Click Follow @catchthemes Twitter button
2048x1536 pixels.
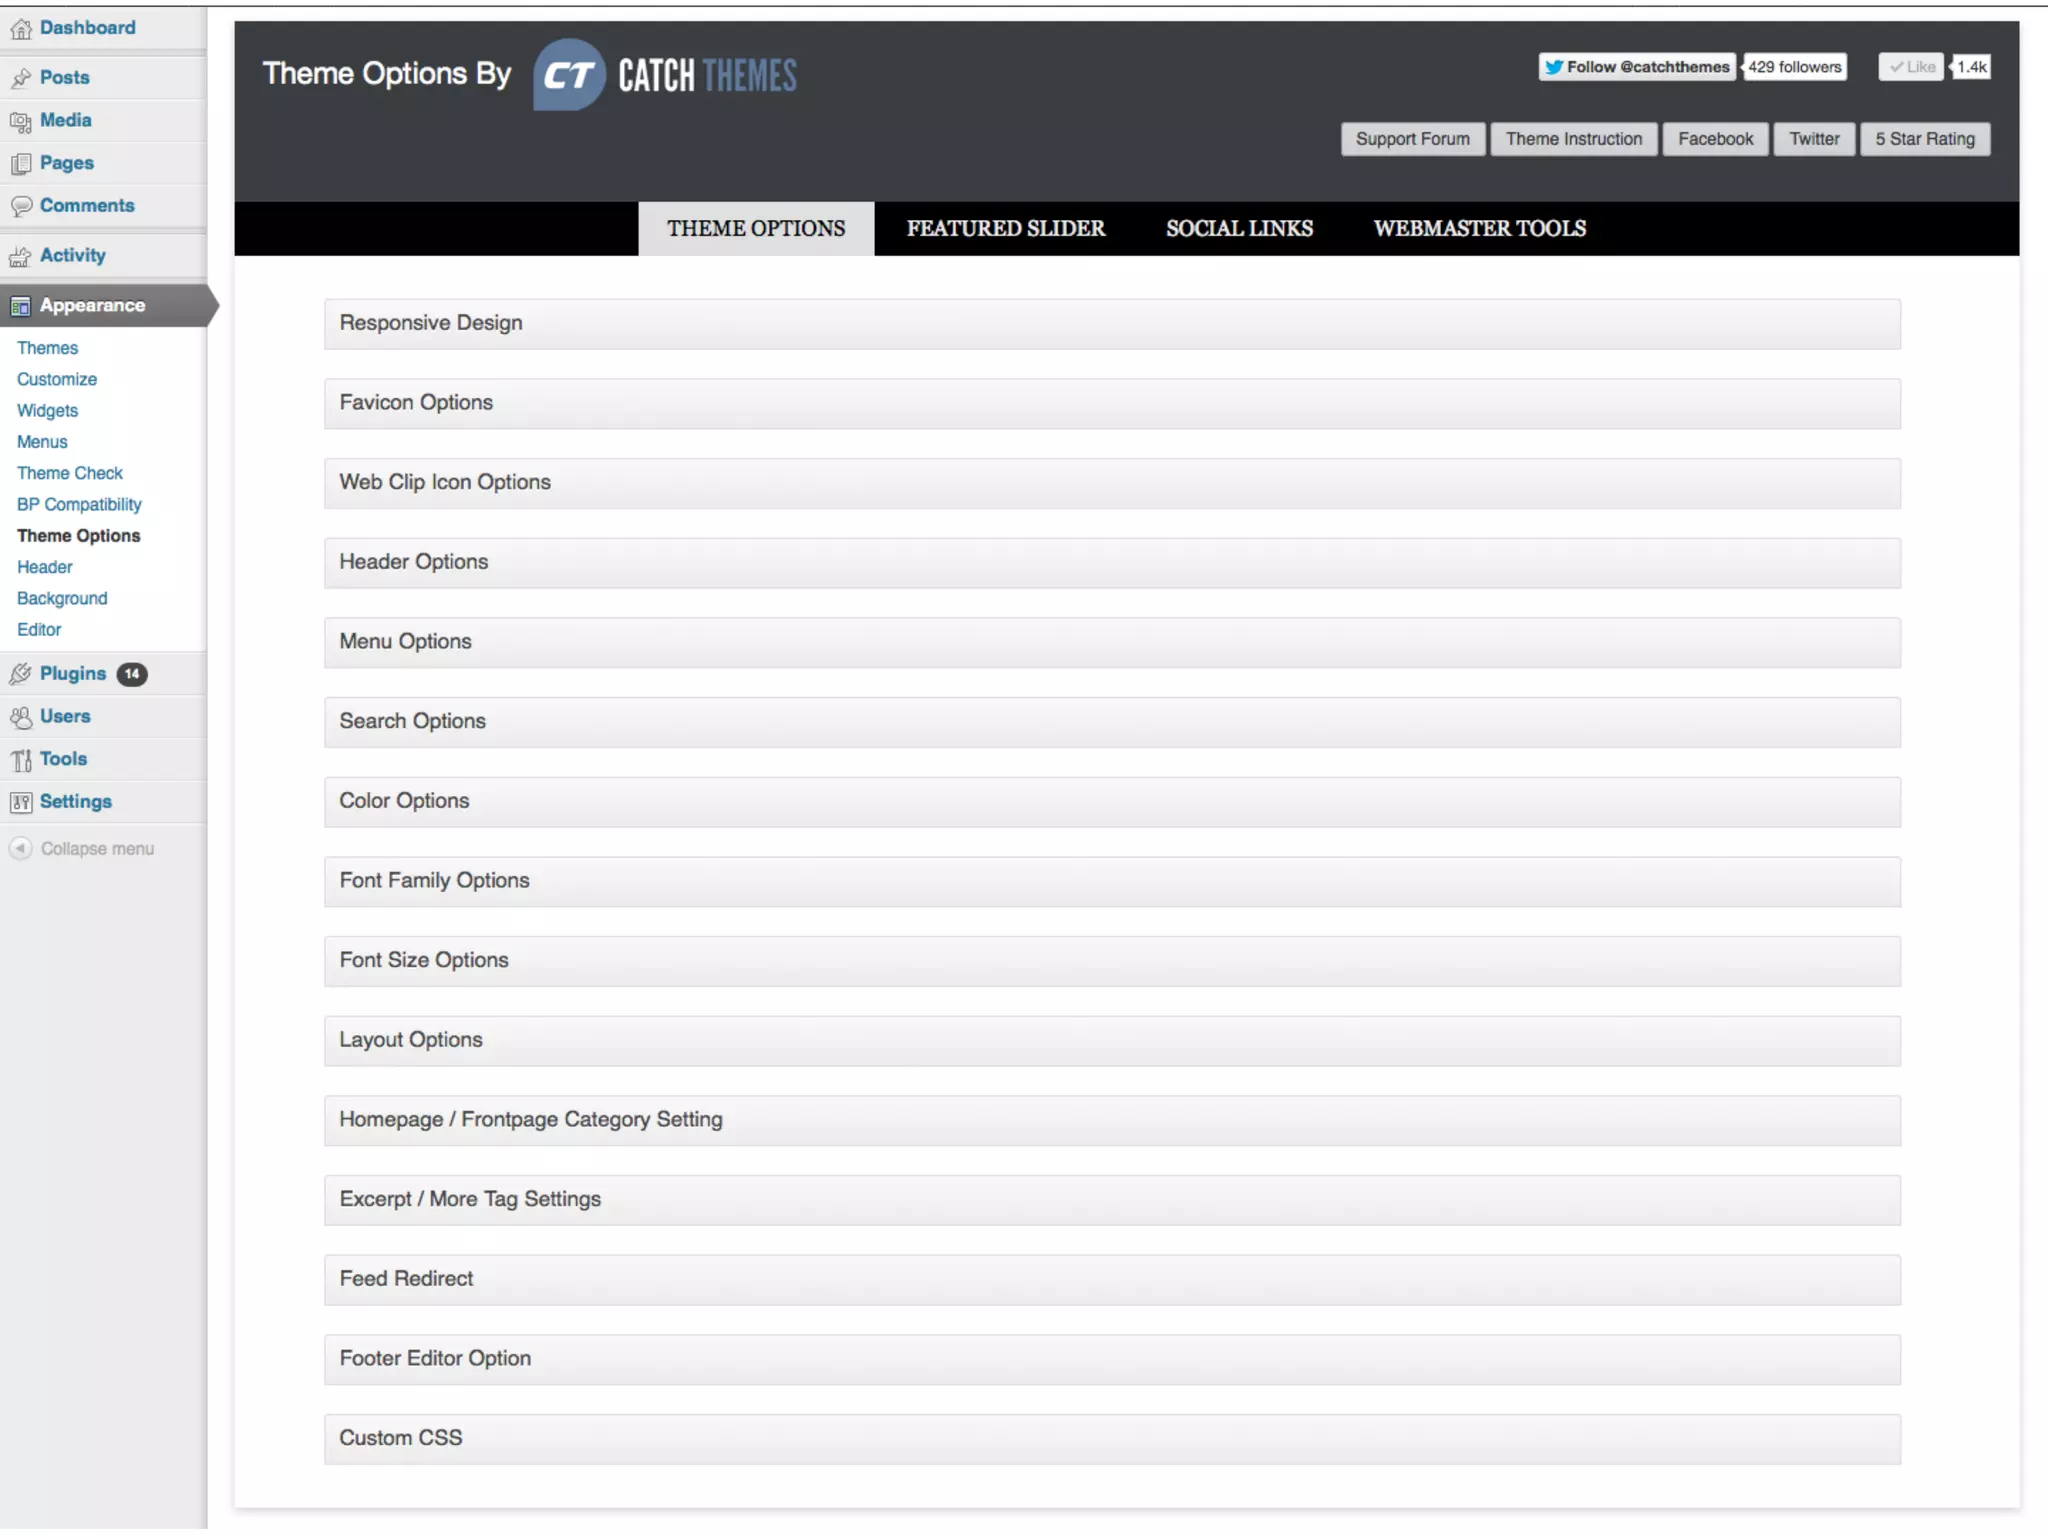1636,67
